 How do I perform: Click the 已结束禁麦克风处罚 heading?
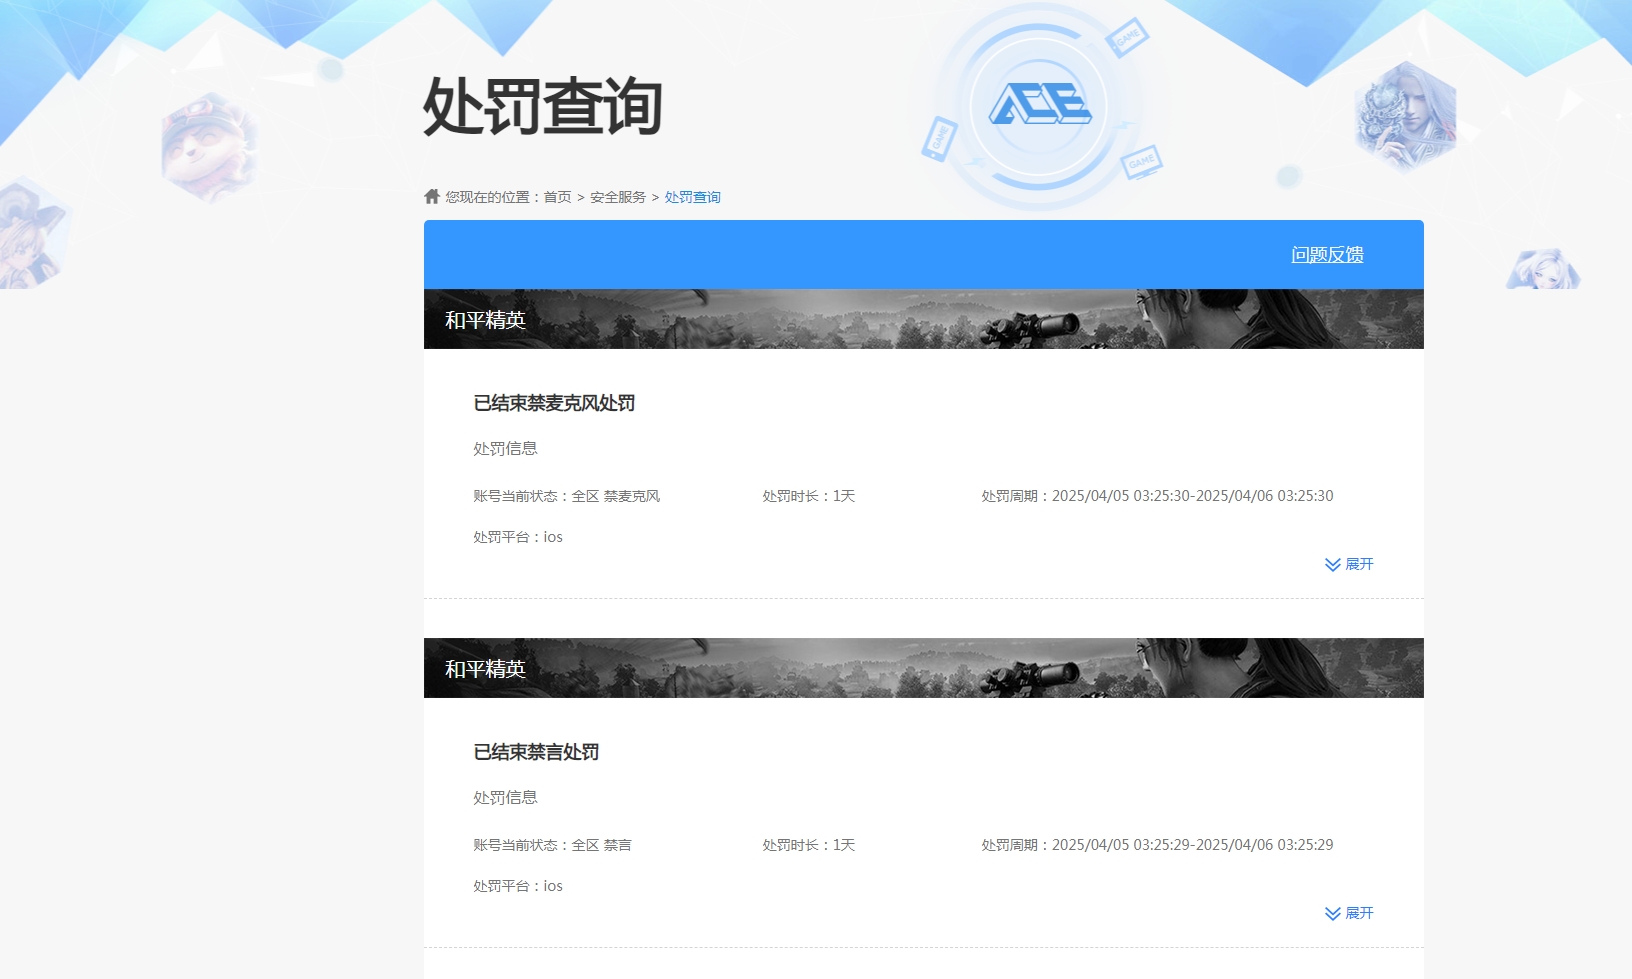[554, 403]
